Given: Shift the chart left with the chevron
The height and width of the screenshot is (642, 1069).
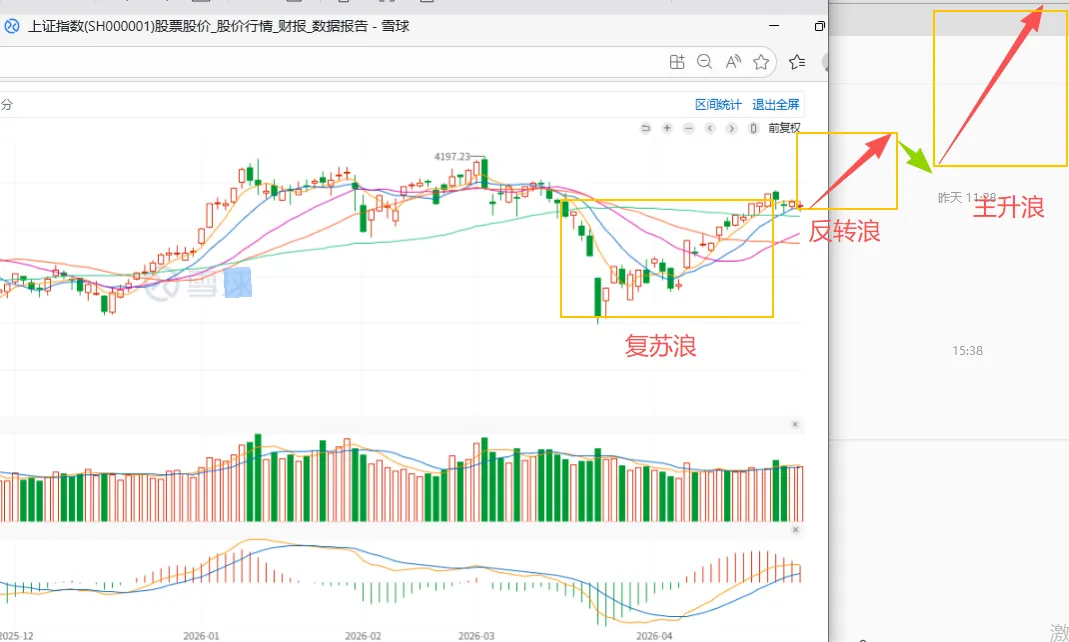Looking at the screenshot, I should pos(710,128).
